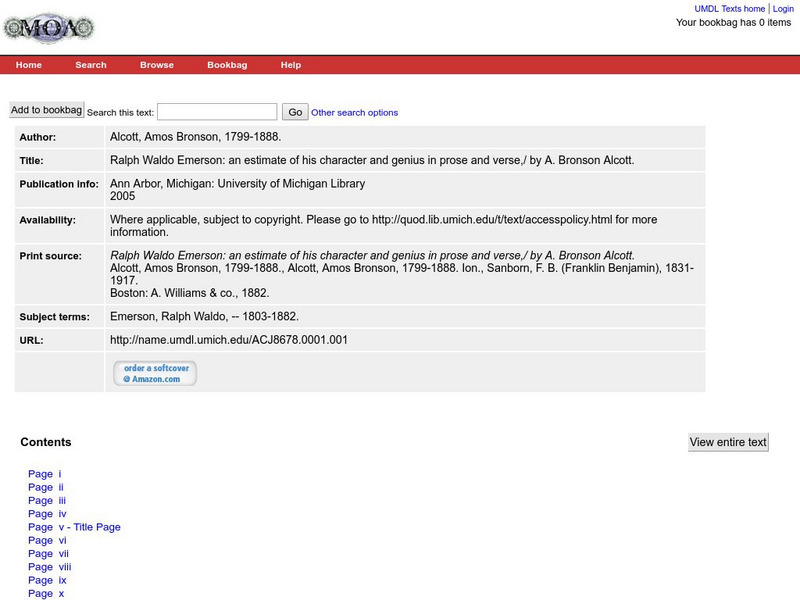The width and height of the screenshot is (800, 600).
Task: Click the Print source label
Action: (x=51, y=256)
